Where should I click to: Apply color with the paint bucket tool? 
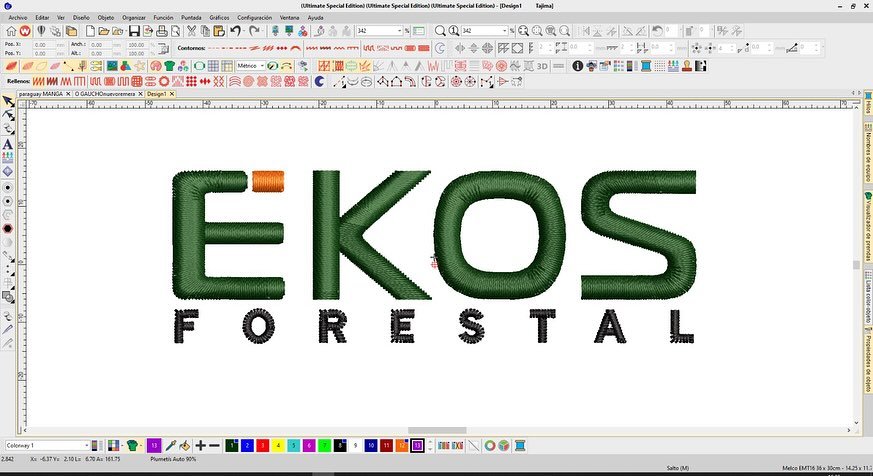coord(185,445)
